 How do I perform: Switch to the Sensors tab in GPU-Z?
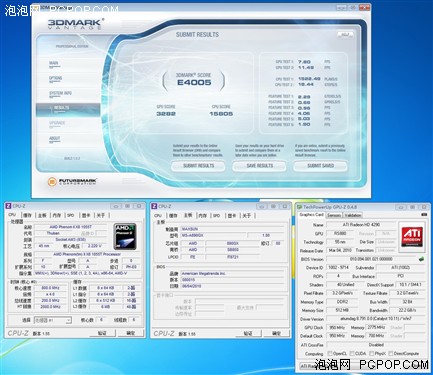[x=334, y=215]
